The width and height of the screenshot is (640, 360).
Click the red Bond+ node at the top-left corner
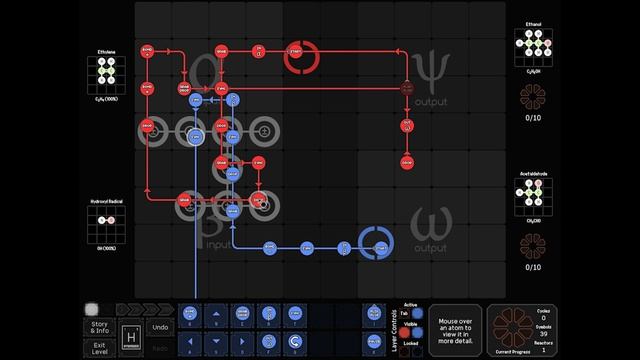coord(147,51)
